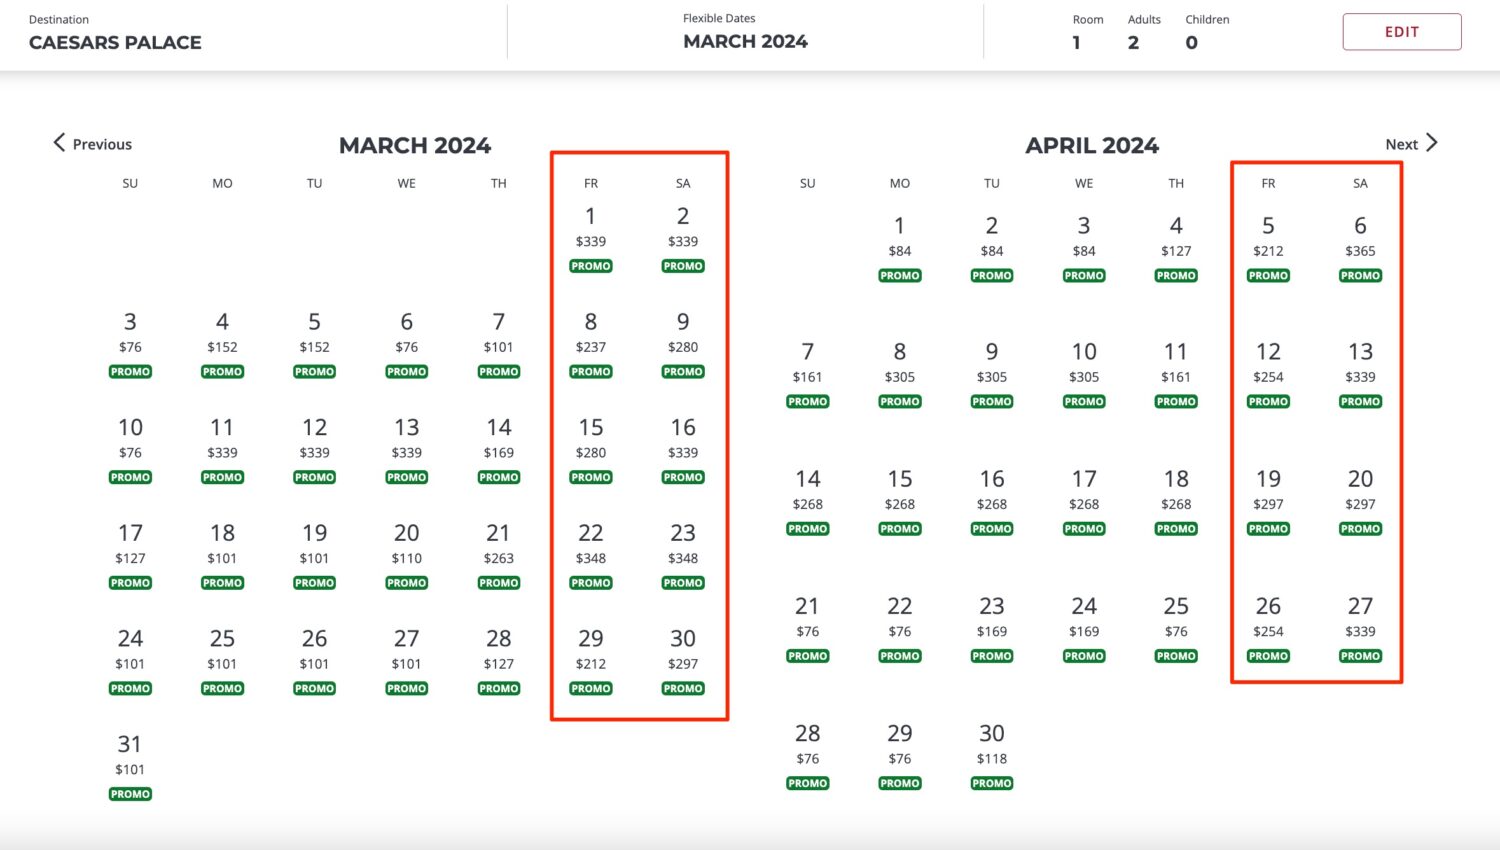Select the cheapest $76 rate on March 3

click(130, 335)
